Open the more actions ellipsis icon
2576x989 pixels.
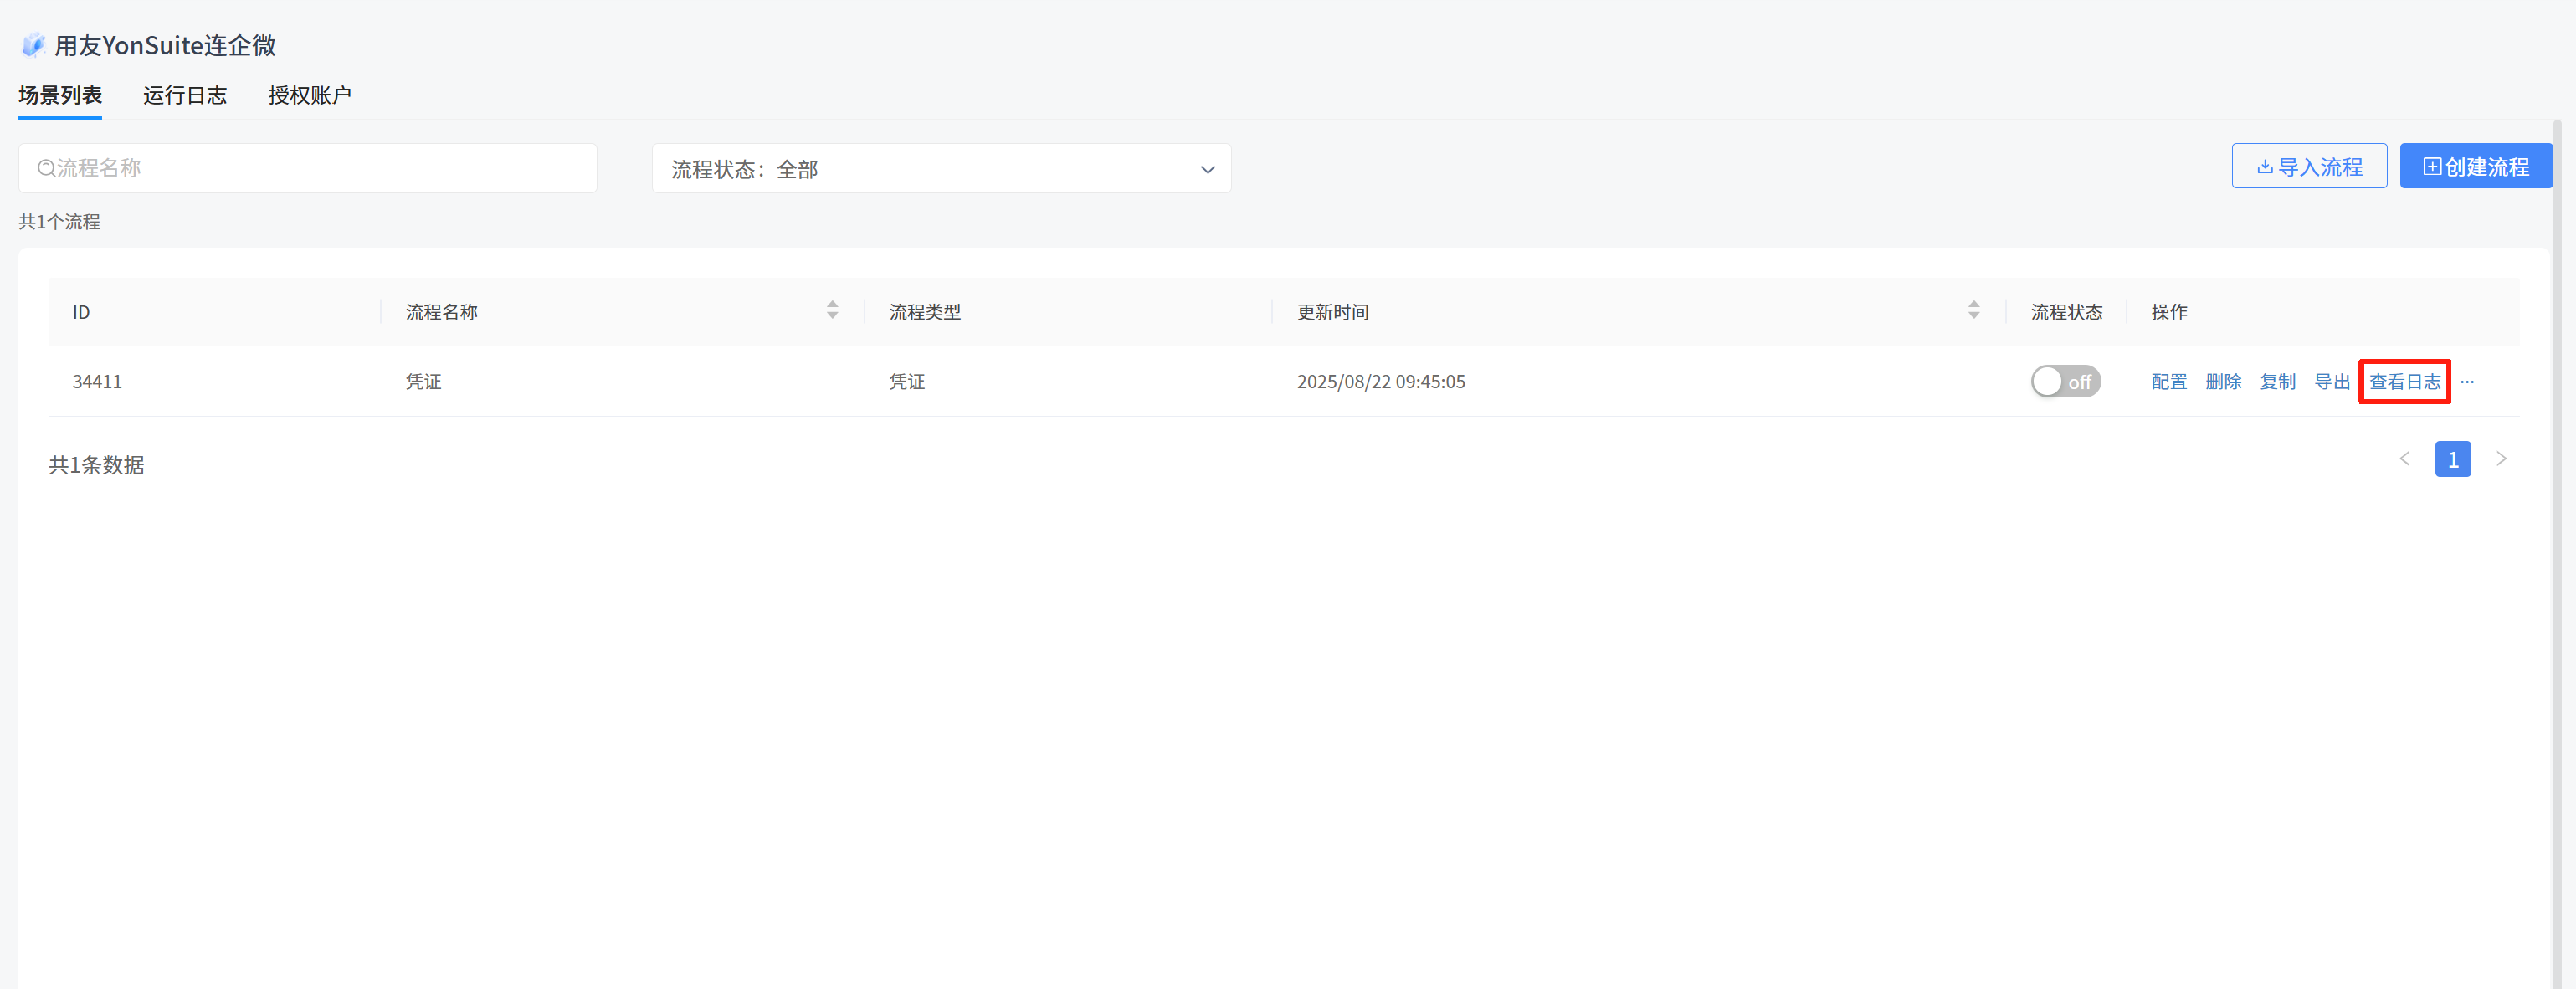[x=2467, y=382]
